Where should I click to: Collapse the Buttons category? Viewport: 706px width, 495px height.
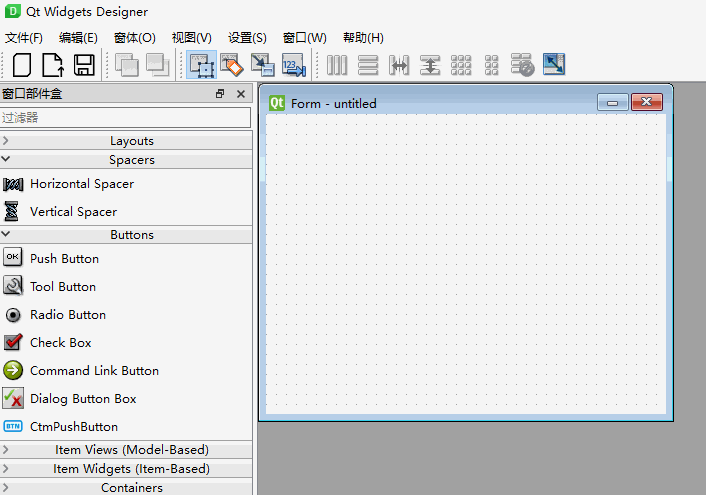[x=126, y=235]
